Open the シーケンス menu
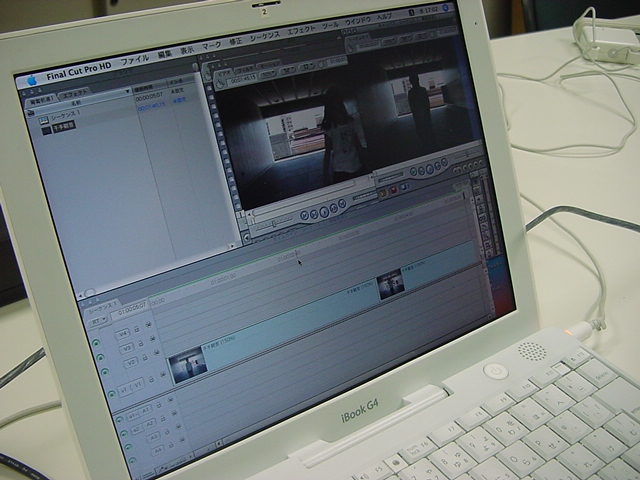 click(x=265, y=37)
